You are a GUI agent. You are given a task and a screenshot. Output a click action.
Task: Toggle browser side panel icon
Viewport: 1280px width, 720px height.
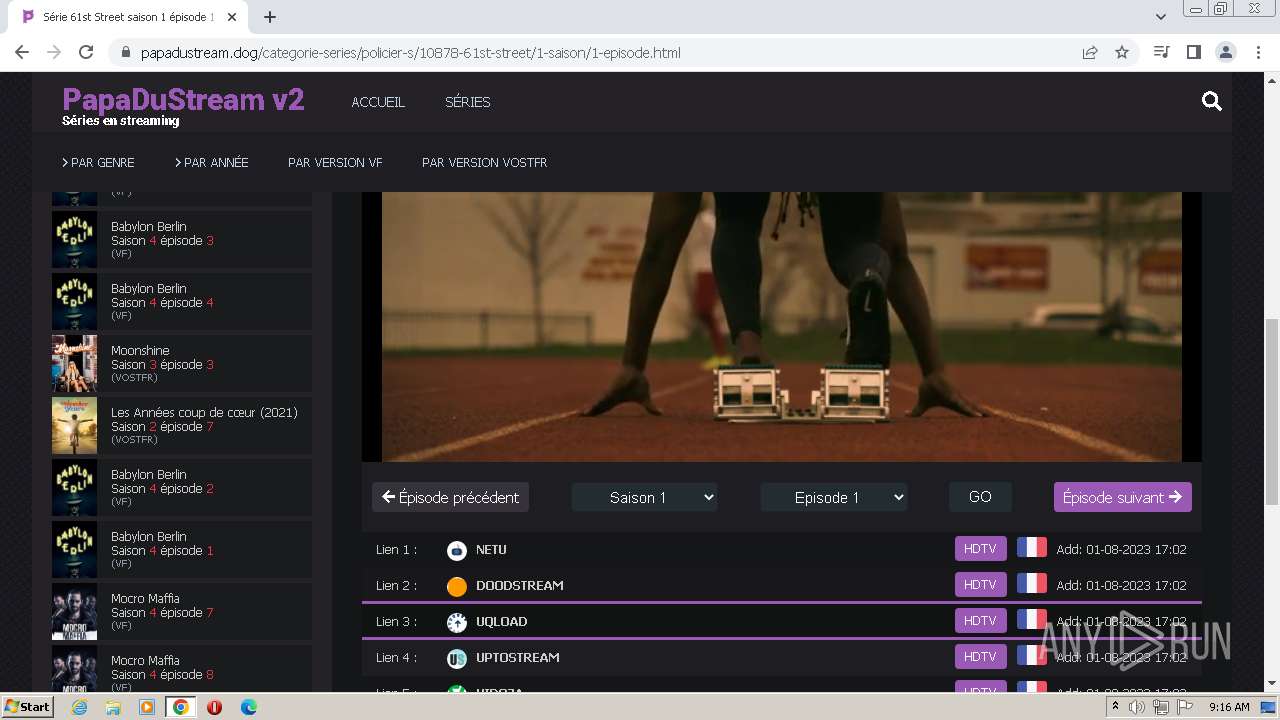click(1193, 52)
